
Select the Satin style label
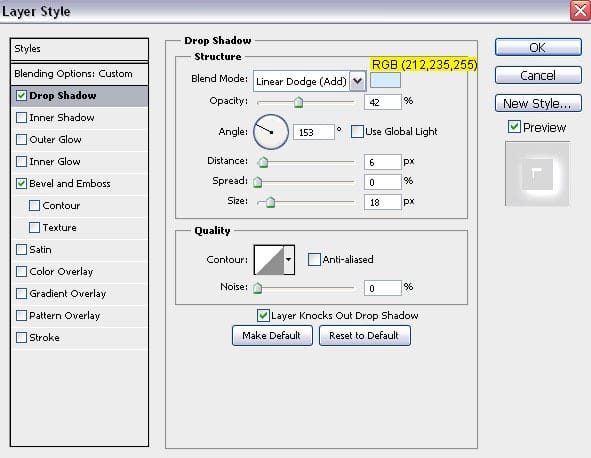click(40, 250)
